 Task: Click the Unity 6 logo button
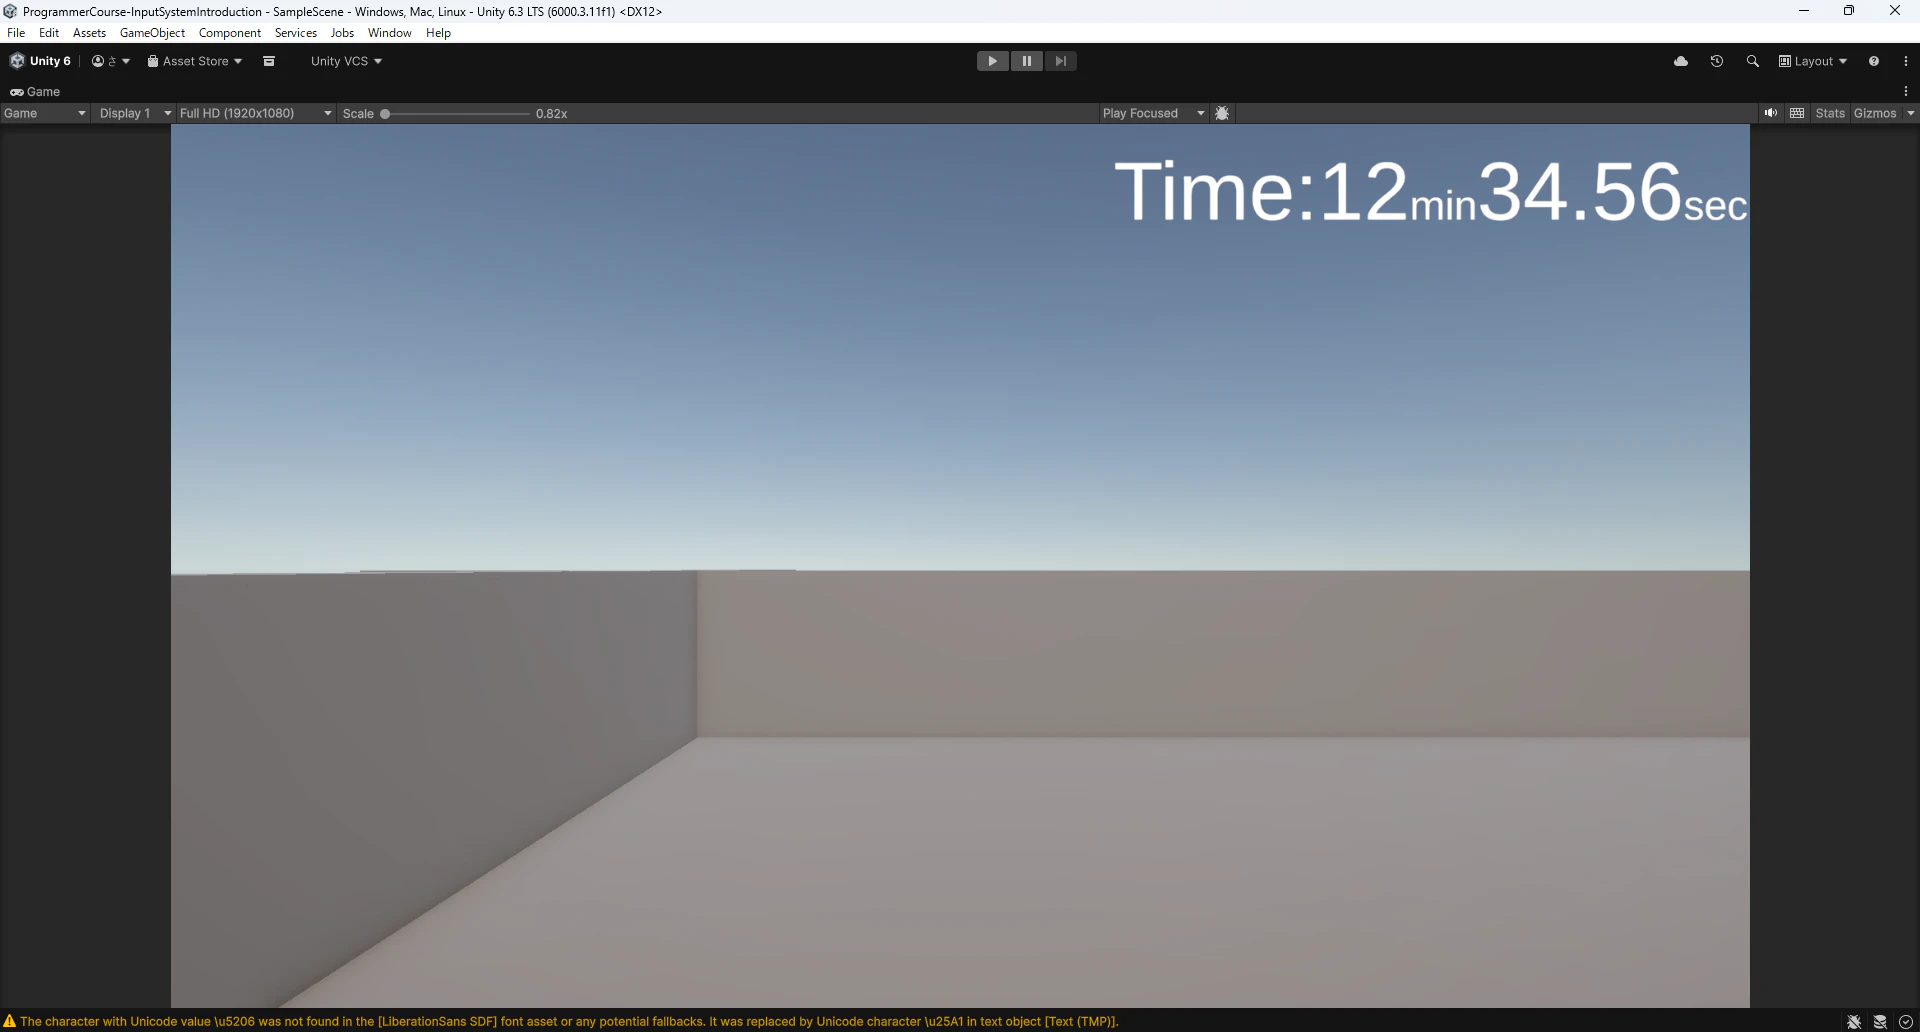click(x=40, y=61)
